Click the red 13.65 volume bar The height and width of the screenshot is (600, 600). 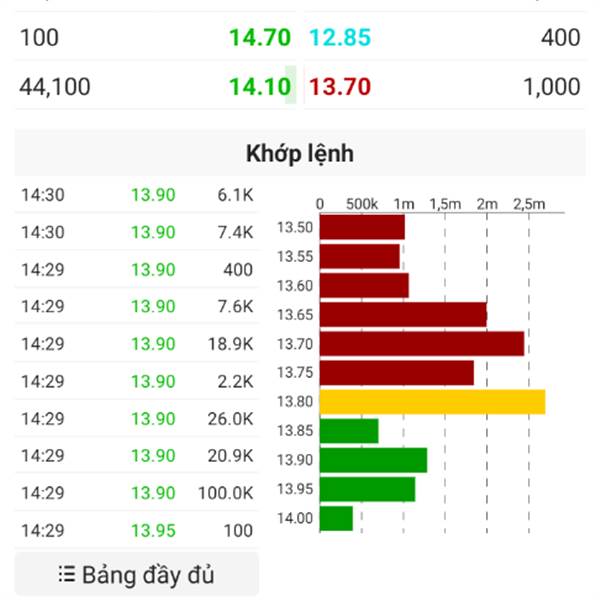point(403,315)
